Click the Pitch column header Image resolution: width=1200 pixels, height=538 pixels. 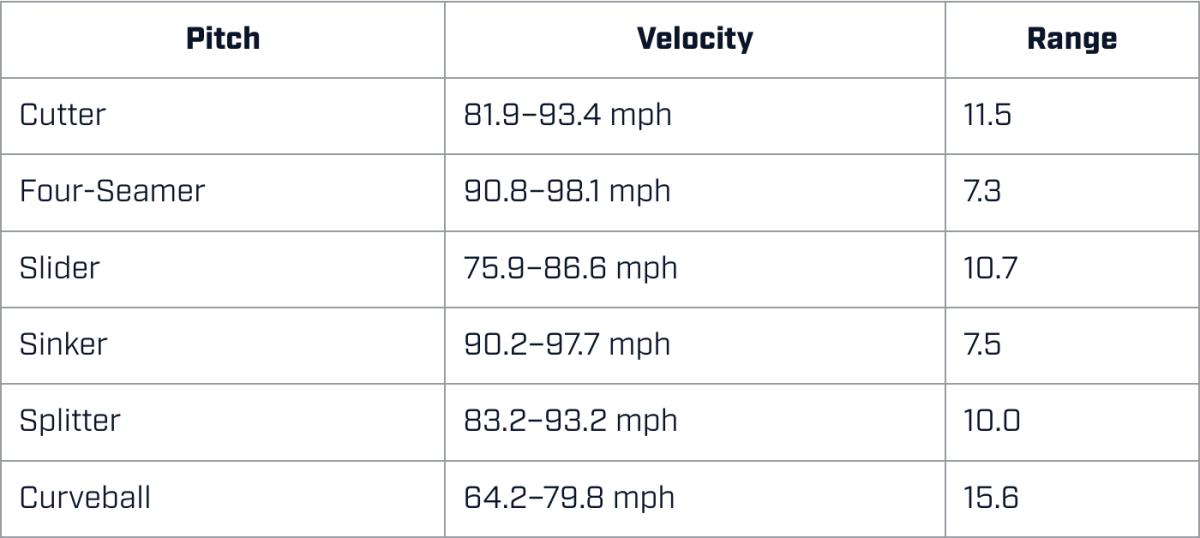223,39
